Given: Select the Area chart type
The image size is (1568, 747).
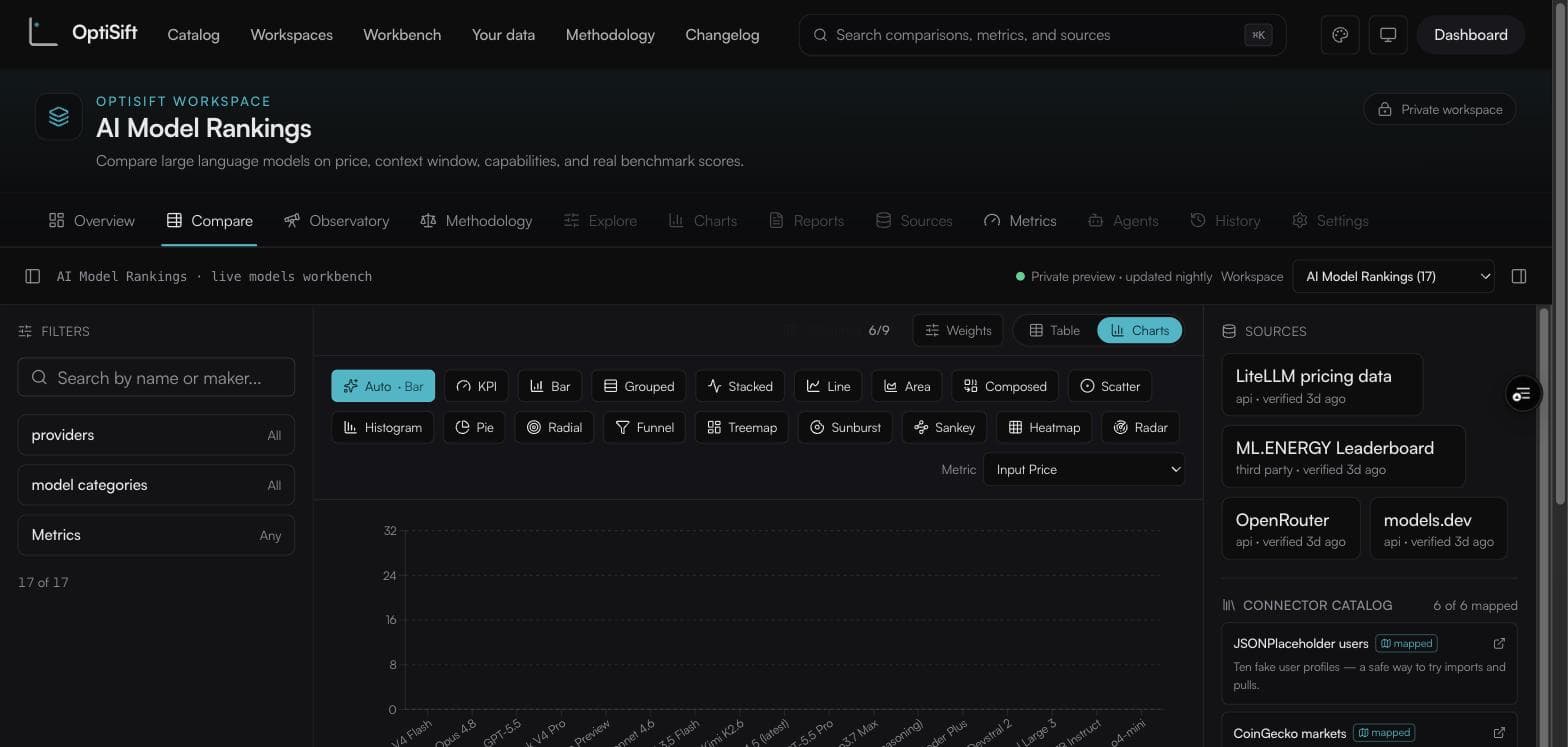Looking at the screenshot, I should (907, 386).
